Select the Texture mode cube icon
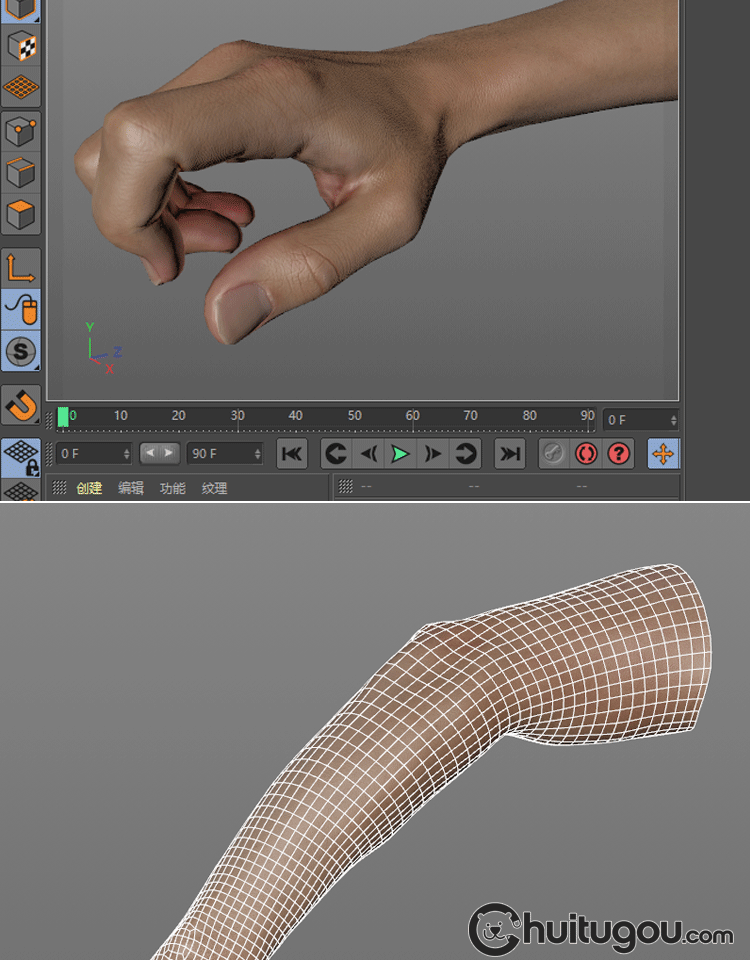Image resolution: width=750 pixels, height=960 pixels. (20, 44)
